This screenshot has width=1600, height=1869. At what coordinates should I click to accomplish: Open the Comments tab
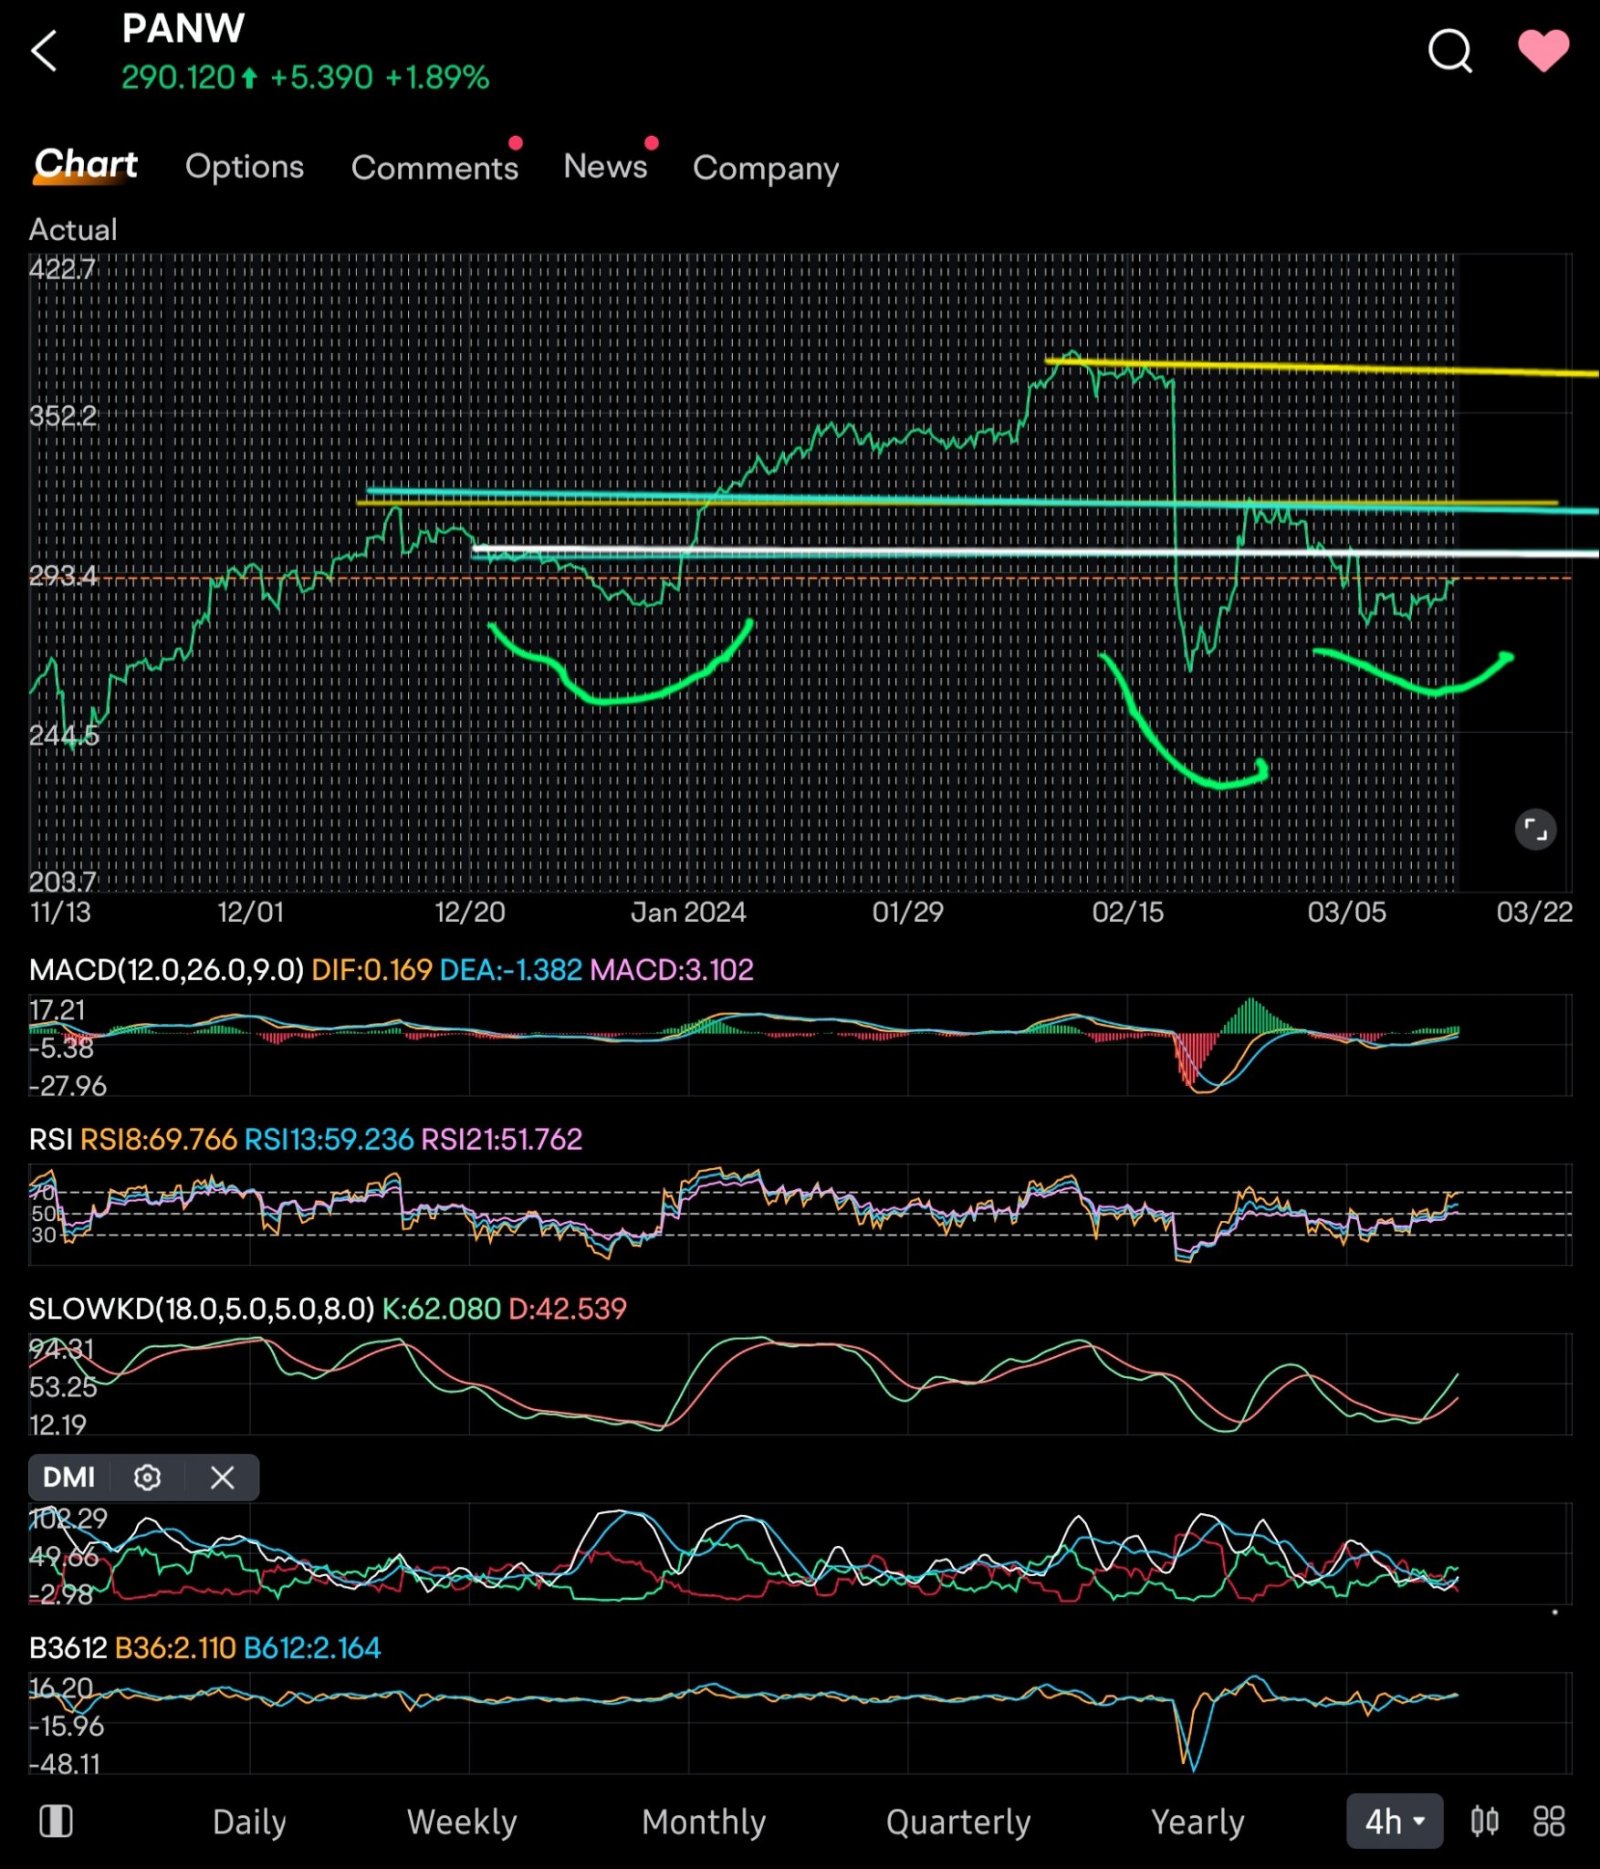(434, 167)
